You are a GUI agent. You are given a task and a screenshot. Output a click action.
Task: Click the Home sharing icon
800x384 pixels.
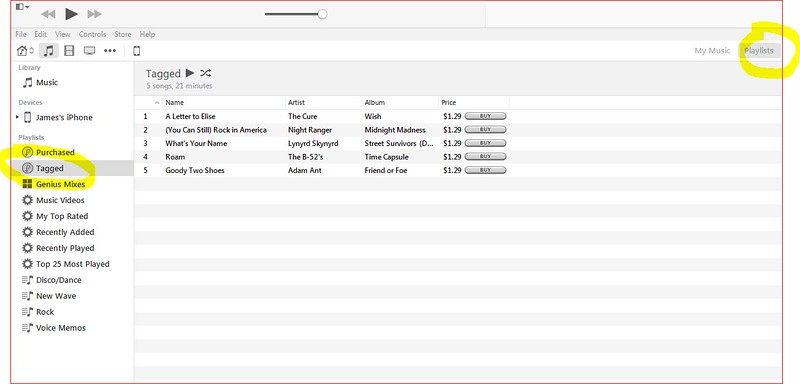pos(25,50)
